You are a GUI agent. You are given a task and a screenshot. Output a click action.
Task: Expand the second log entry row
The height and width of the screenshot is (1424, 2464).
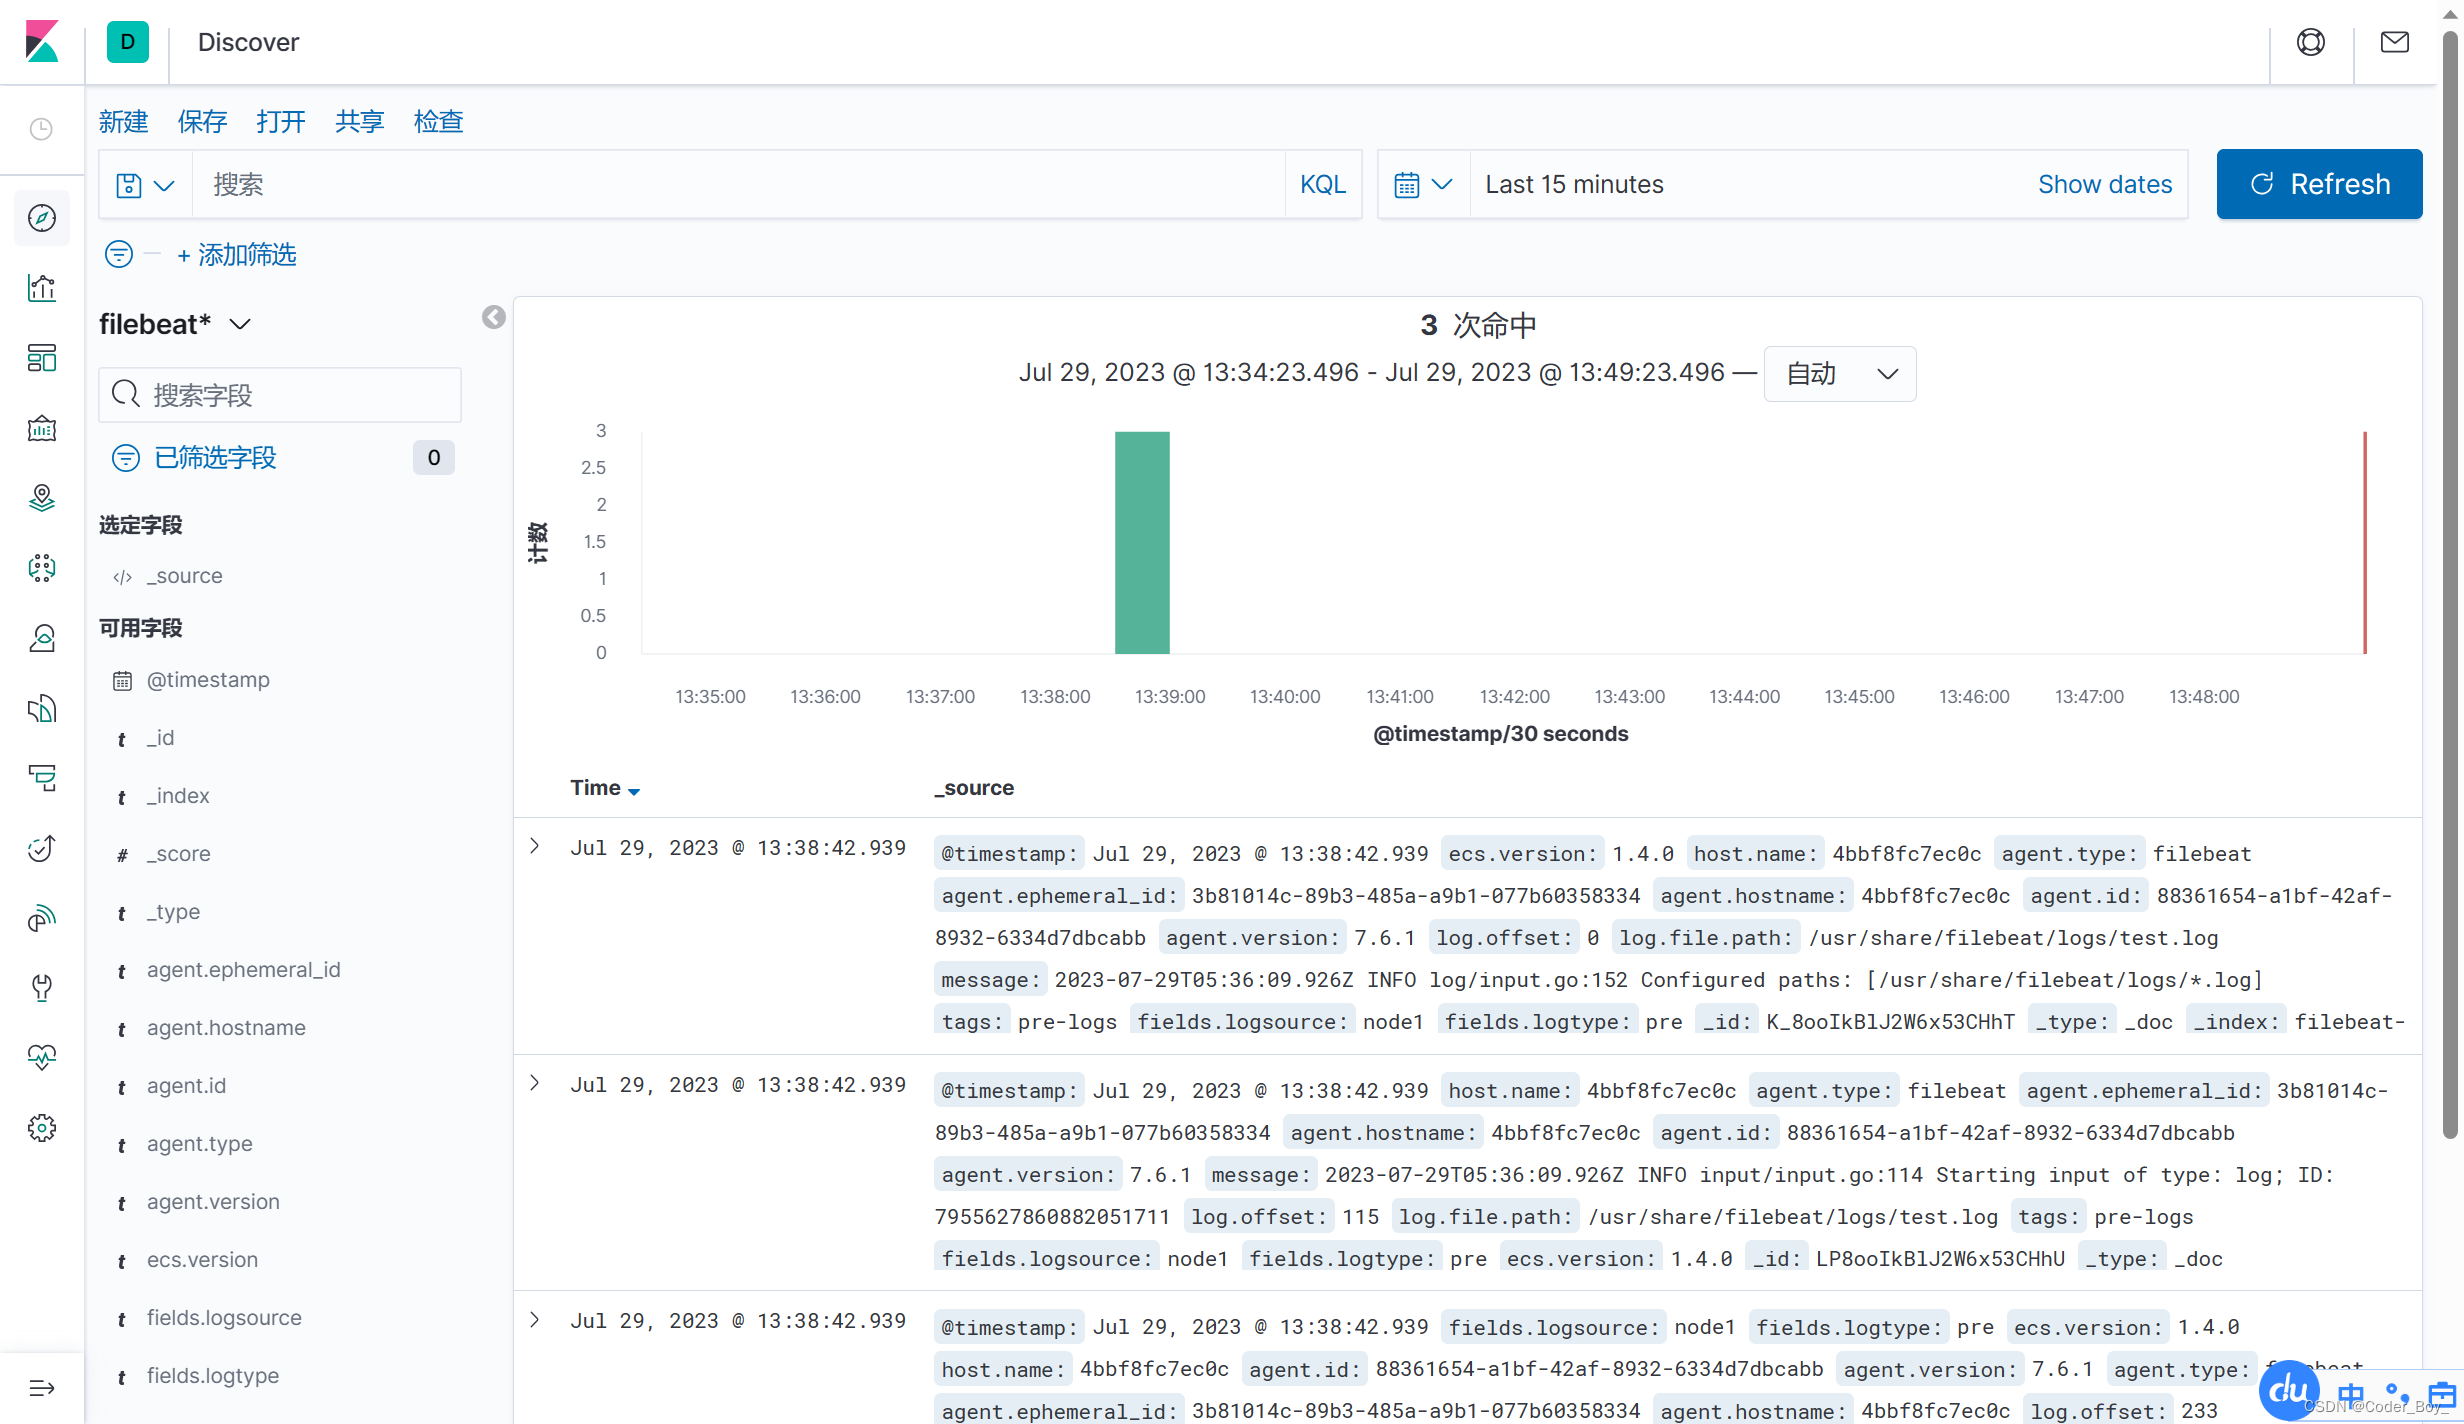[537, 1083]
